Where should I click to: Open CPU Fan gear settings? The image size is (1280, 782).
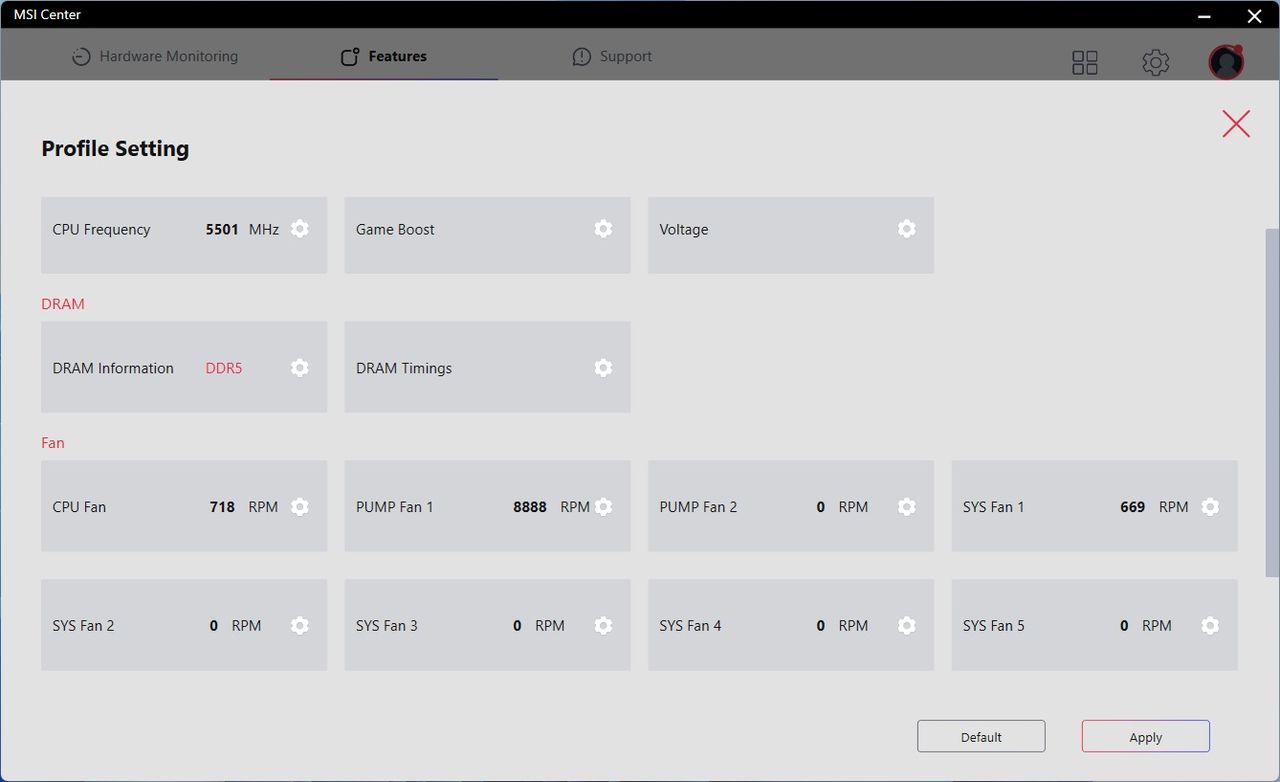(300, 507)
